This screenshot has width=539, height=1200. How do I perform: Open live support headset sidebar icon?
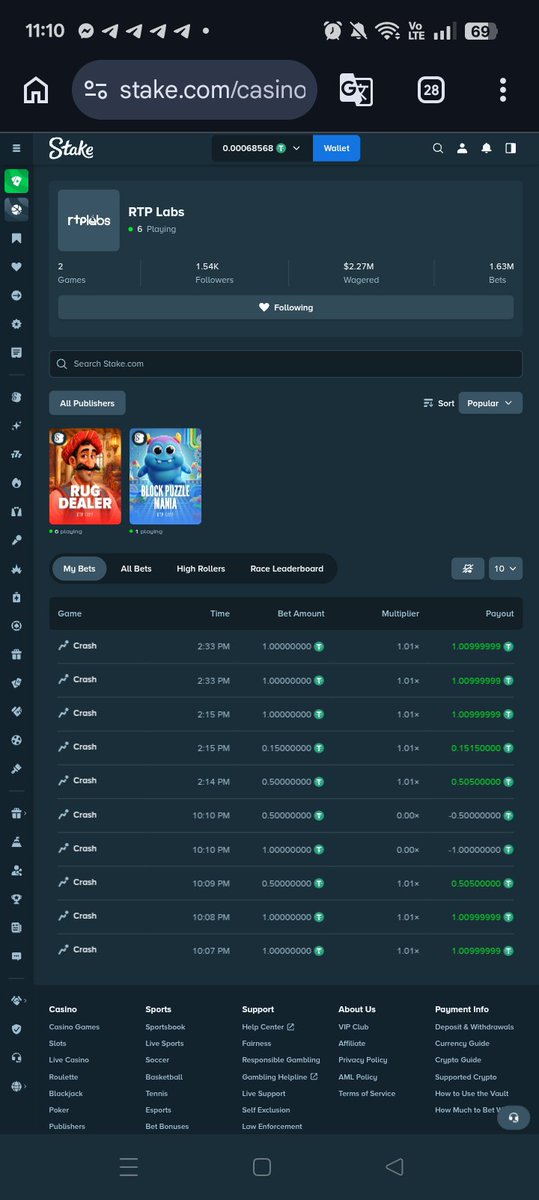pyautogui.click(x=16, y=1057)
